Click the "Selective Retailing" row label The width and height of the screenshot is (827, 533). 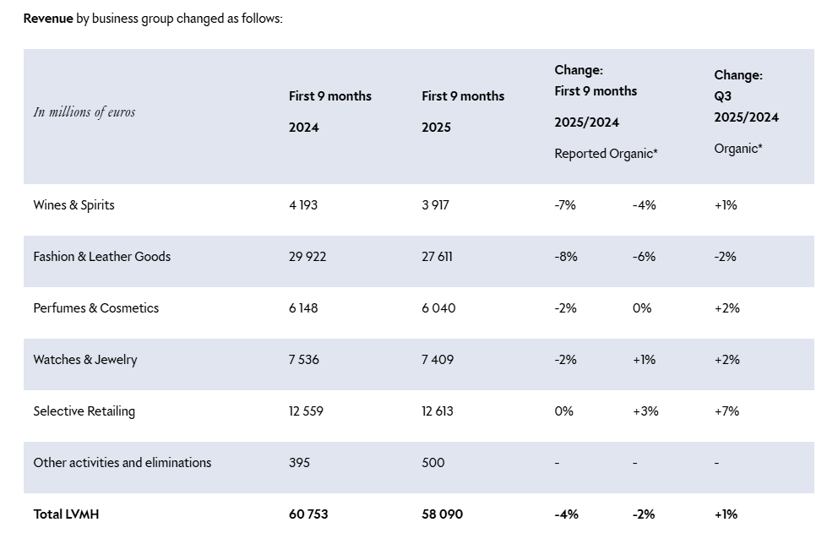click(84, 411)
